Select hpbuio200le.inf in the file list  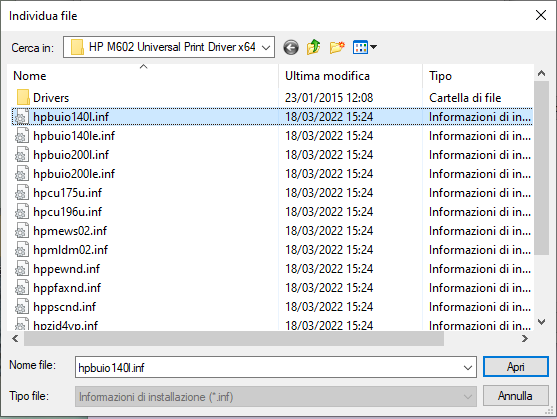[74, 174]
